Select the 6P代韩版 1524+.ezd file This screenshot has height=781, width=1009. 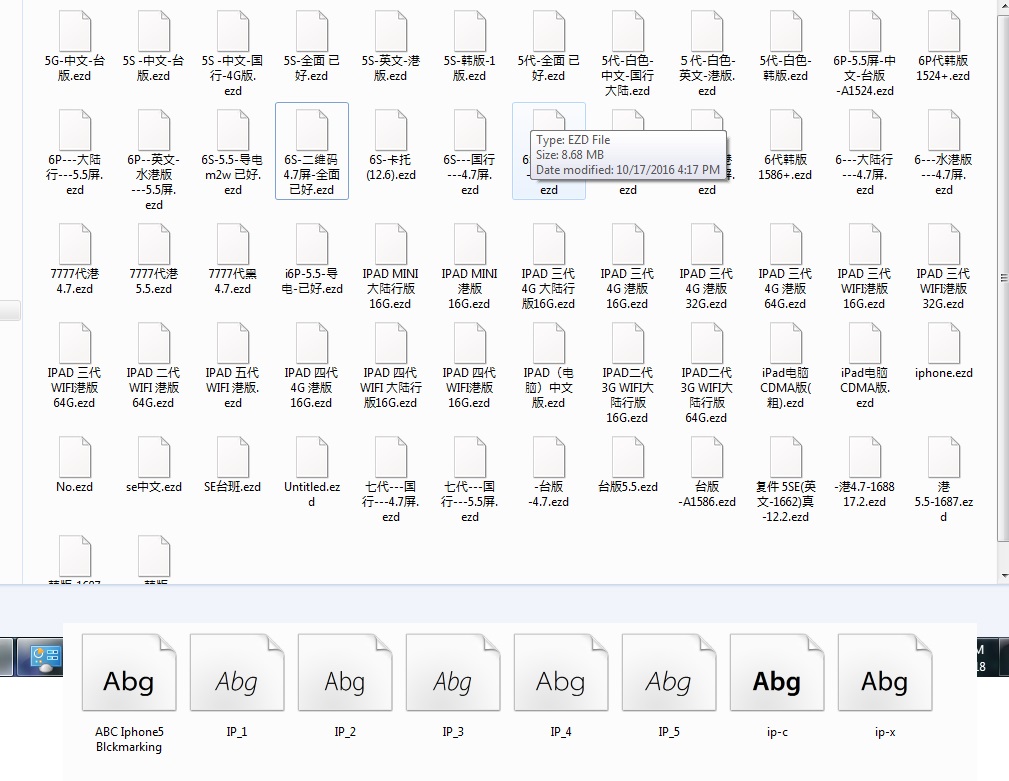point(943,33)
